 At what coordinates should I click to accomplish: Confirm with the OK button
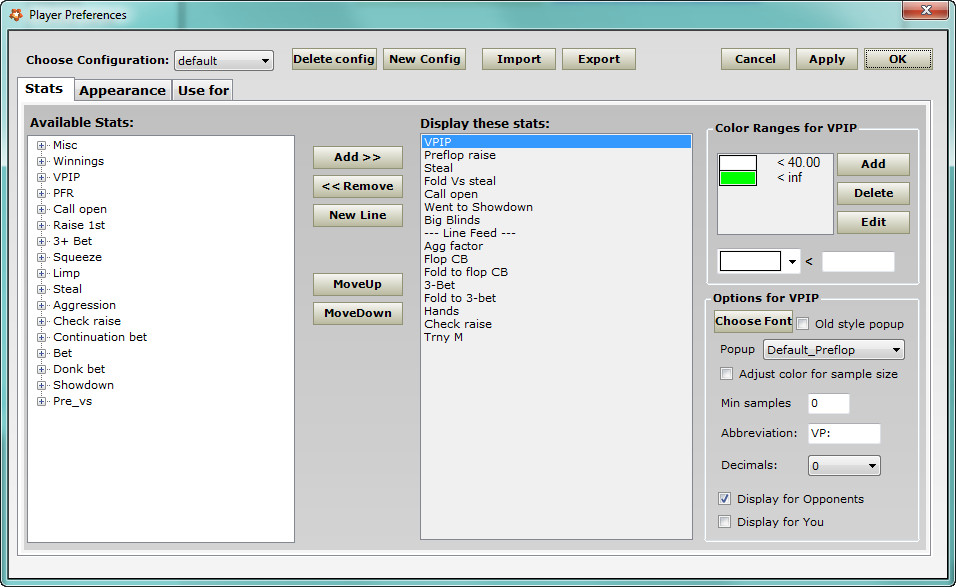898,59
